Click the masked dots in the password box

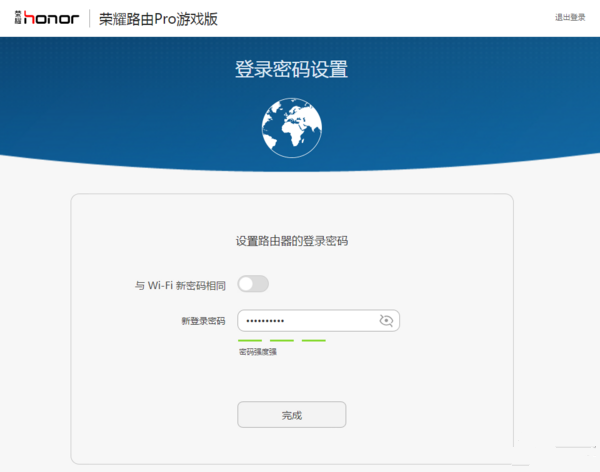tap(266, 320)
